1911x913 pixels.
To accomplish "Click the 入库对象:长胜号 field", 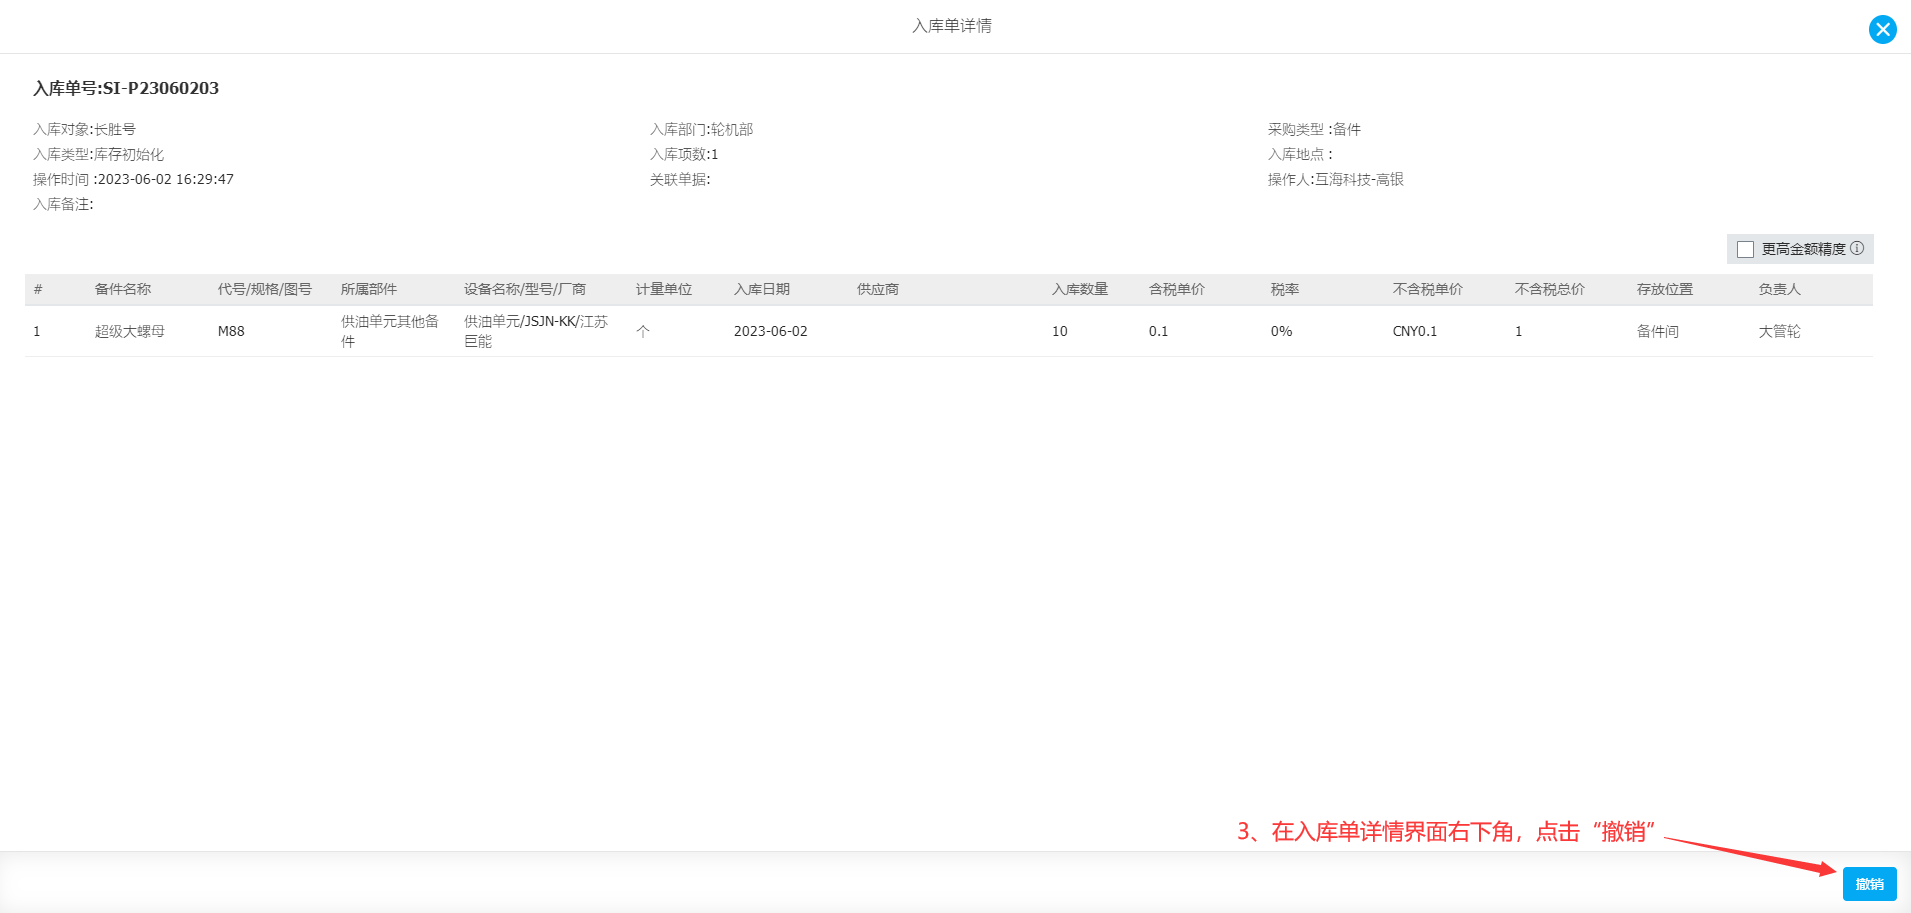I will [84, 129].
